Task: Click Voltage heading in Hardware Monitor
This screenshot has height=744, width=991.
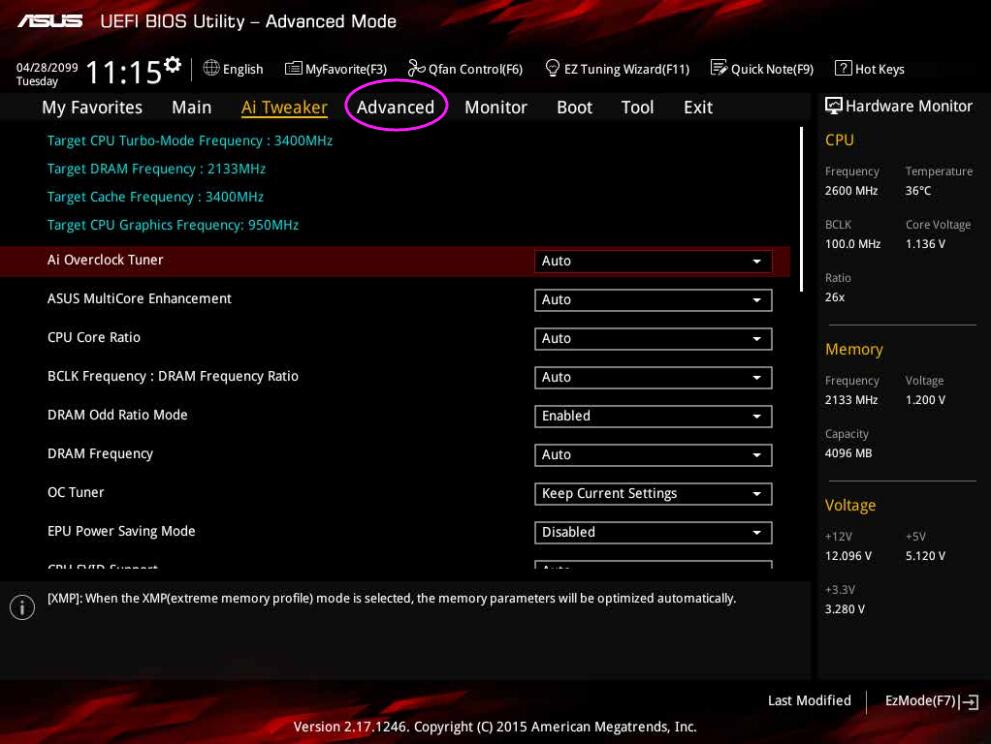Action: pos(850,505)
